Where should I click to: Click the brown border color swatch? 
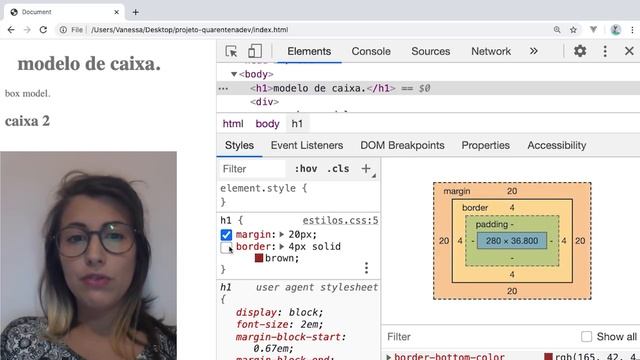(259, 258)
